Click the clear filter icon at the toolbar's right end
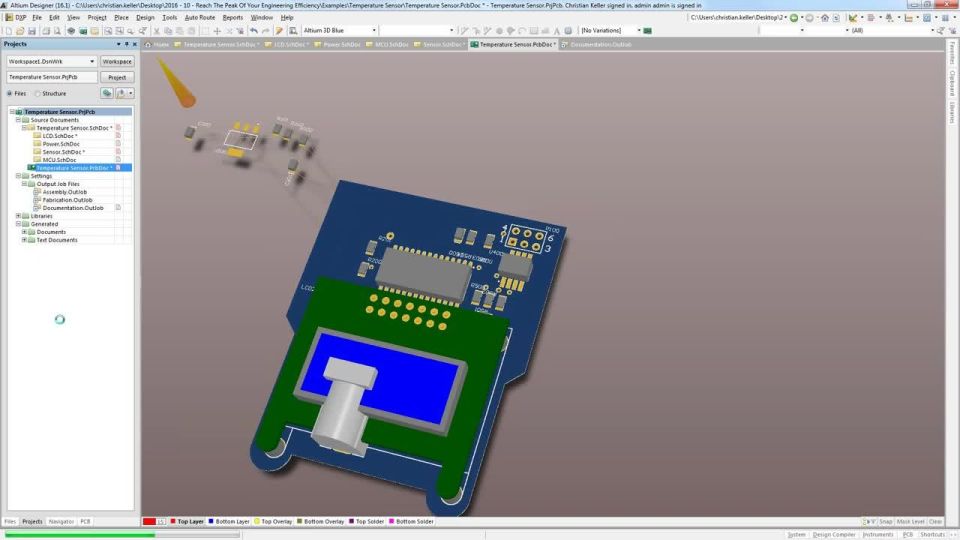Screen dimensions: 960x540 (953, 31)
